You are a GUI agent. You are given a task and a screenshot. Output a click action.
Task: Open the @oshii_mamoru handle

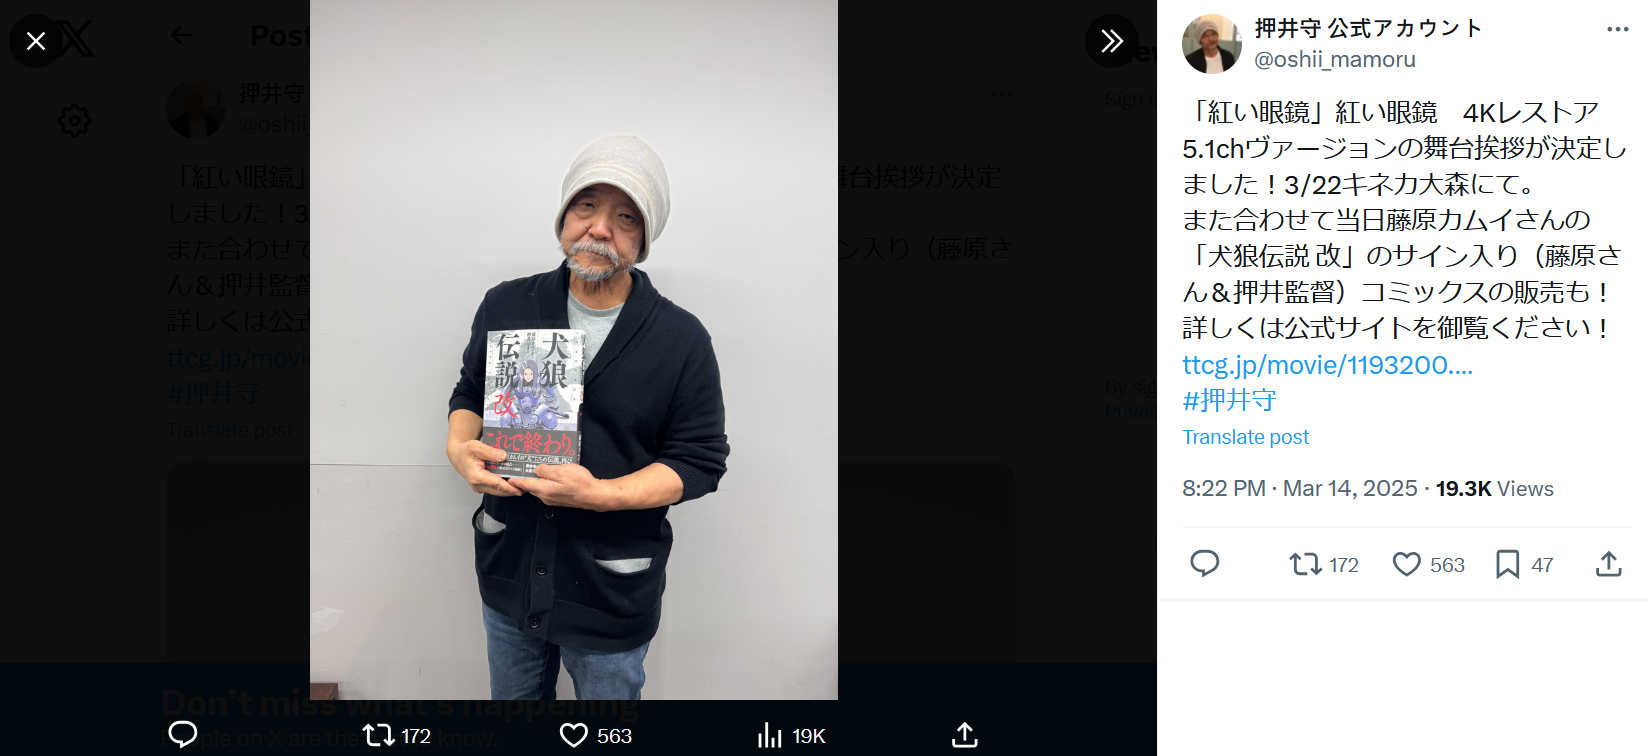[1335, 59]
